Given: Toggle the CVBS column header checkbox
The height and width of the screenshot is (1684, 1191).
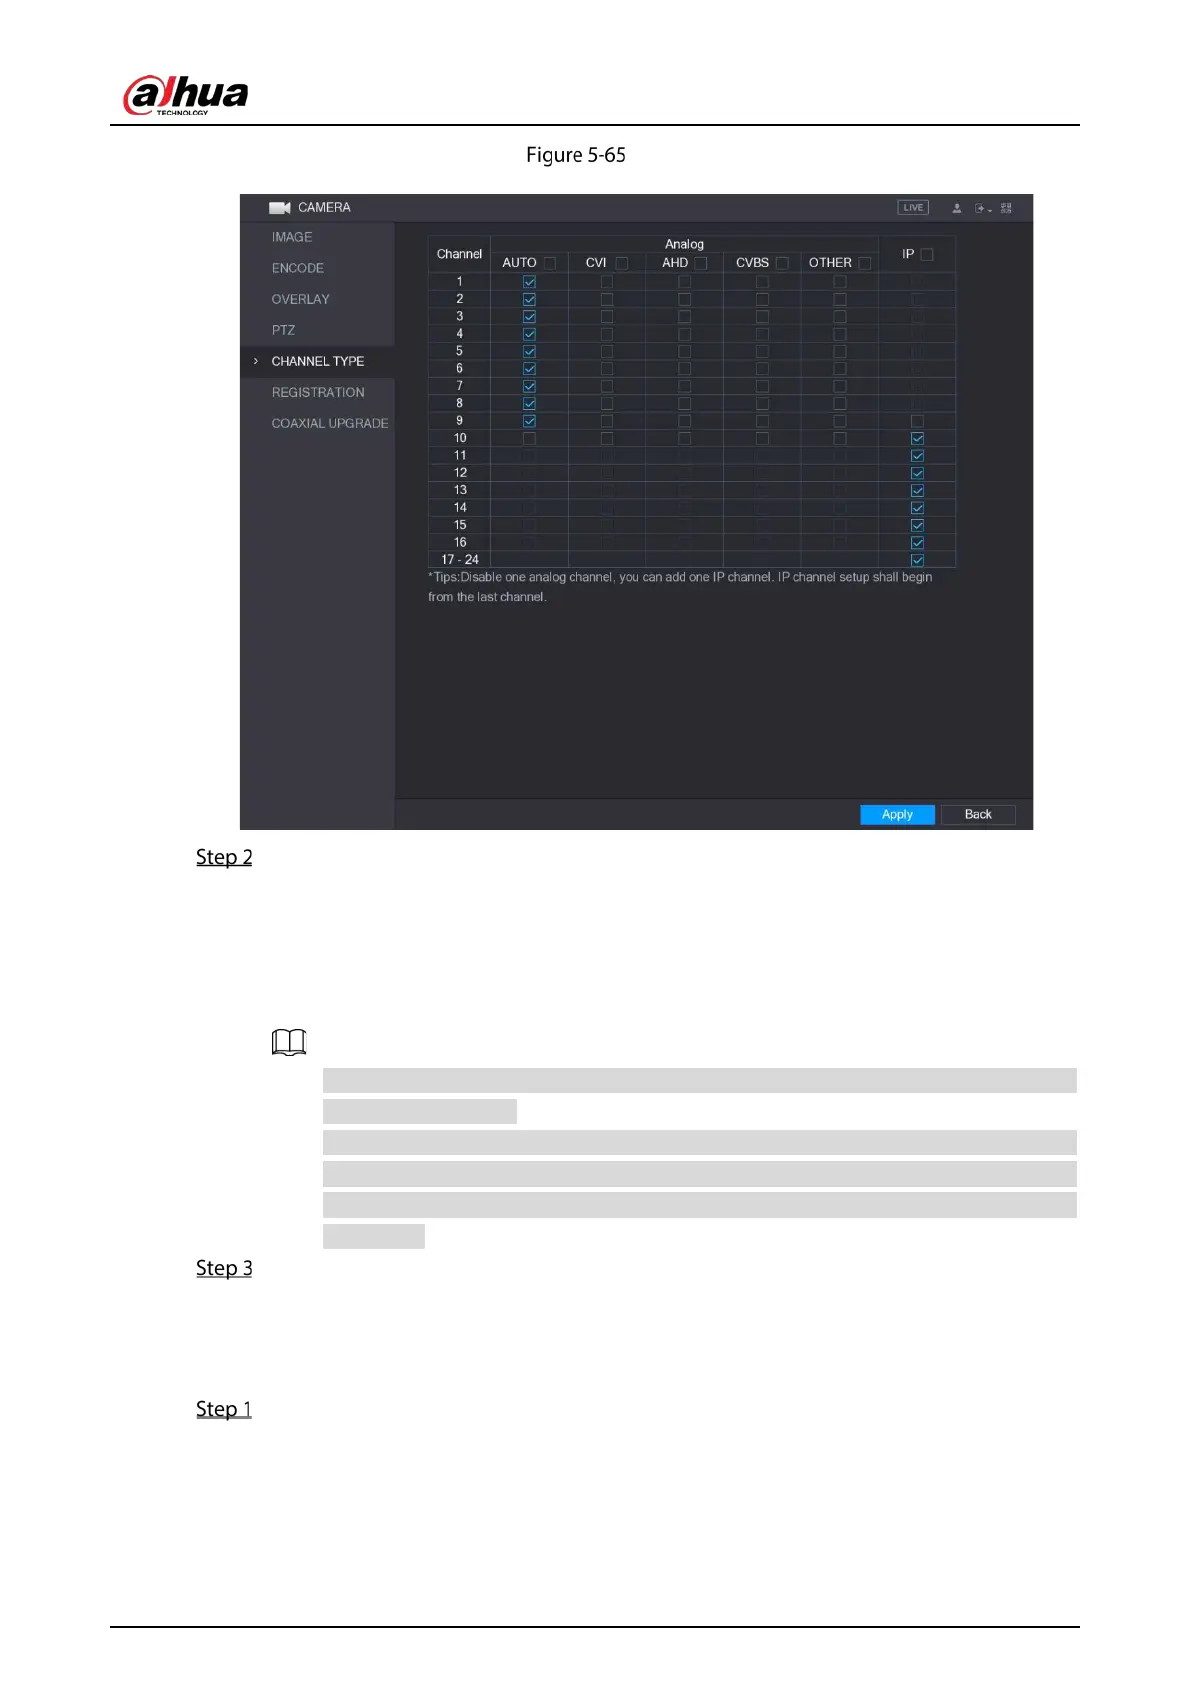Looking at the screenshot, I should point(782,263).
